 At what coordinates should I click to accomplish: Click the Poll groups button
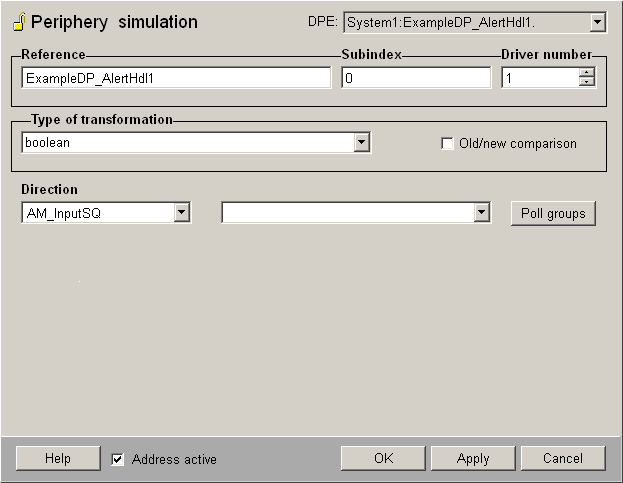click(553, 213)
